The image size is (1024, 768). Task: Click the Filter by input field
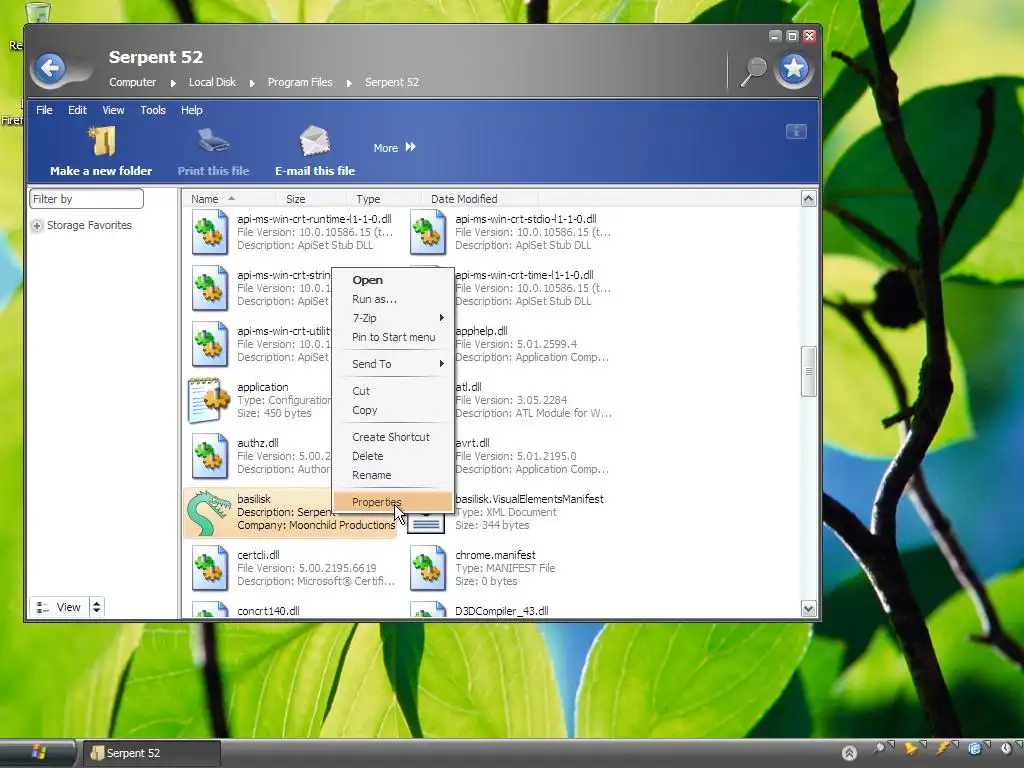86,199
